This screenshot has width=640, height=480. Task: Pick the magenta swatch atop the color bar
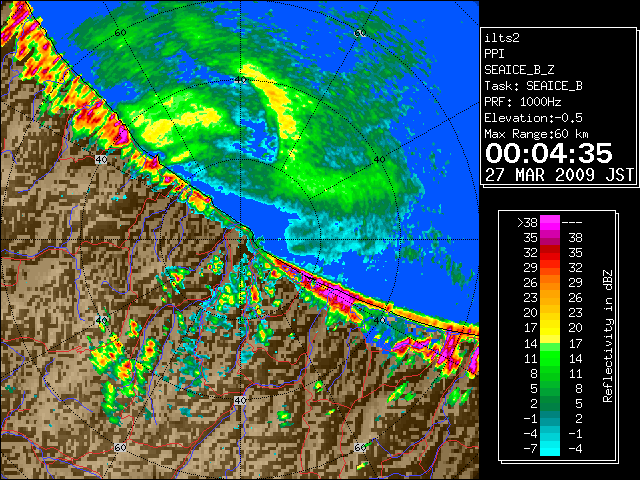click(x=550, y=223)
